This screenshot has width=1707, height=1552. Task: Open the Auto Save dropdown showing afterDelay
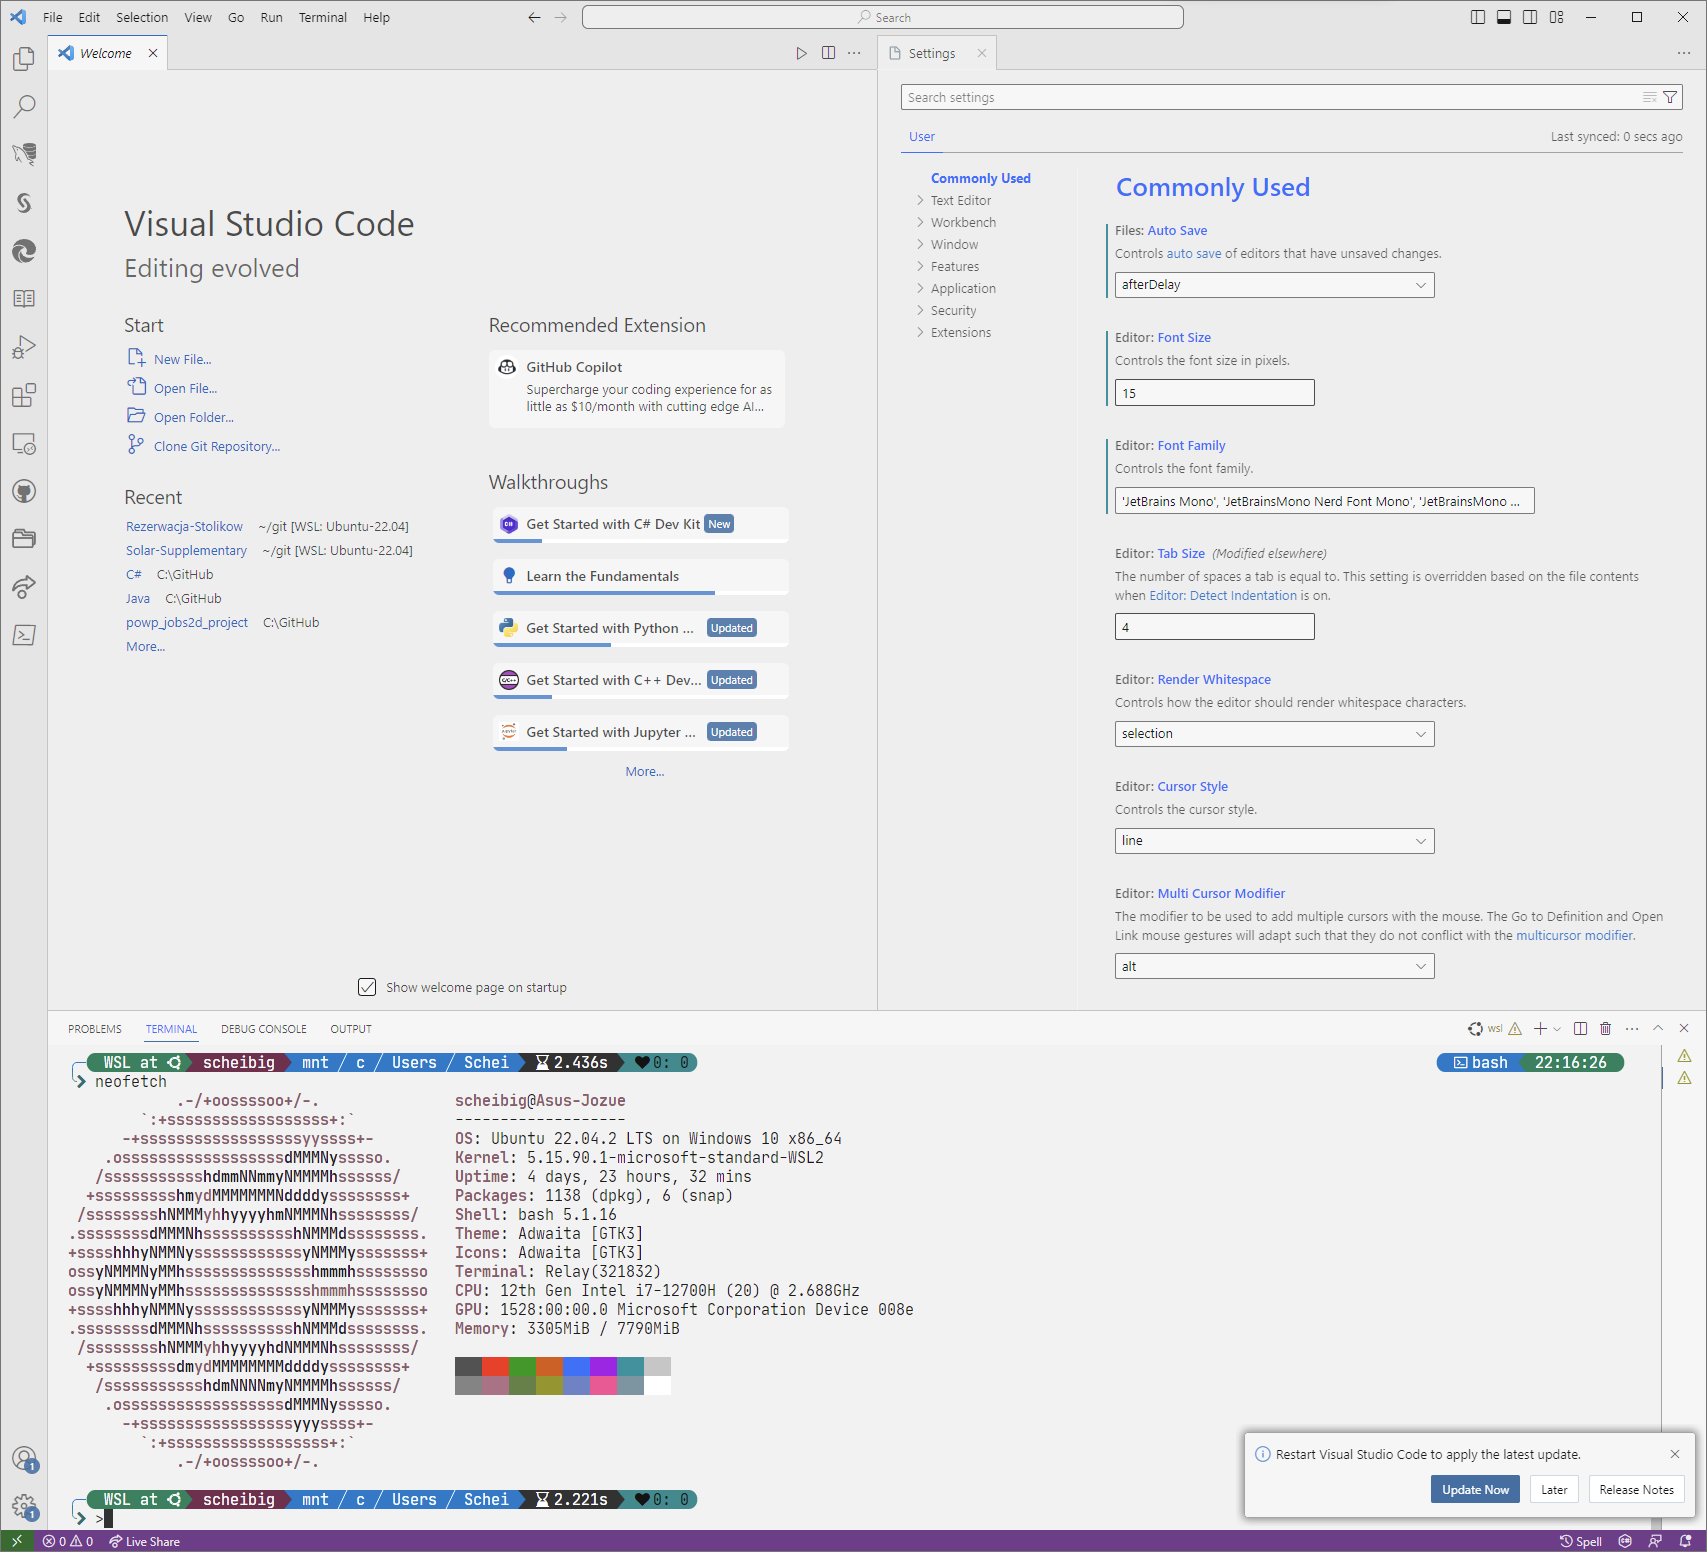1274,285
